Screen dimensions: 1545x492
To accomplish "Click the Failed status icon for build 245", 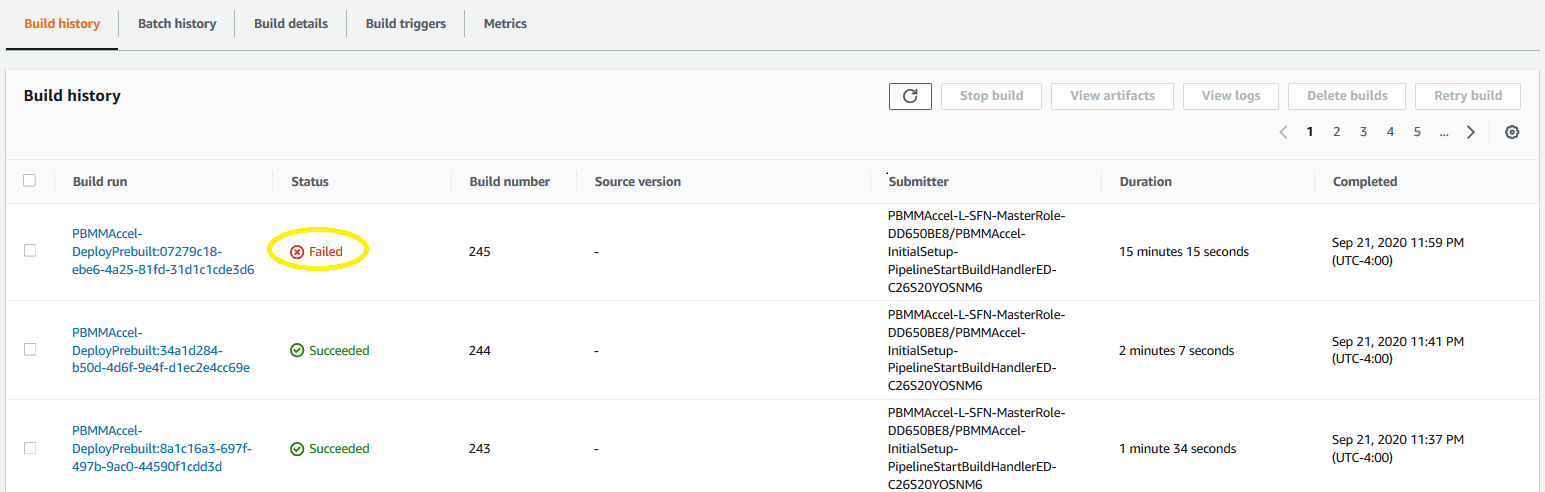I will (x=297, y=252).
